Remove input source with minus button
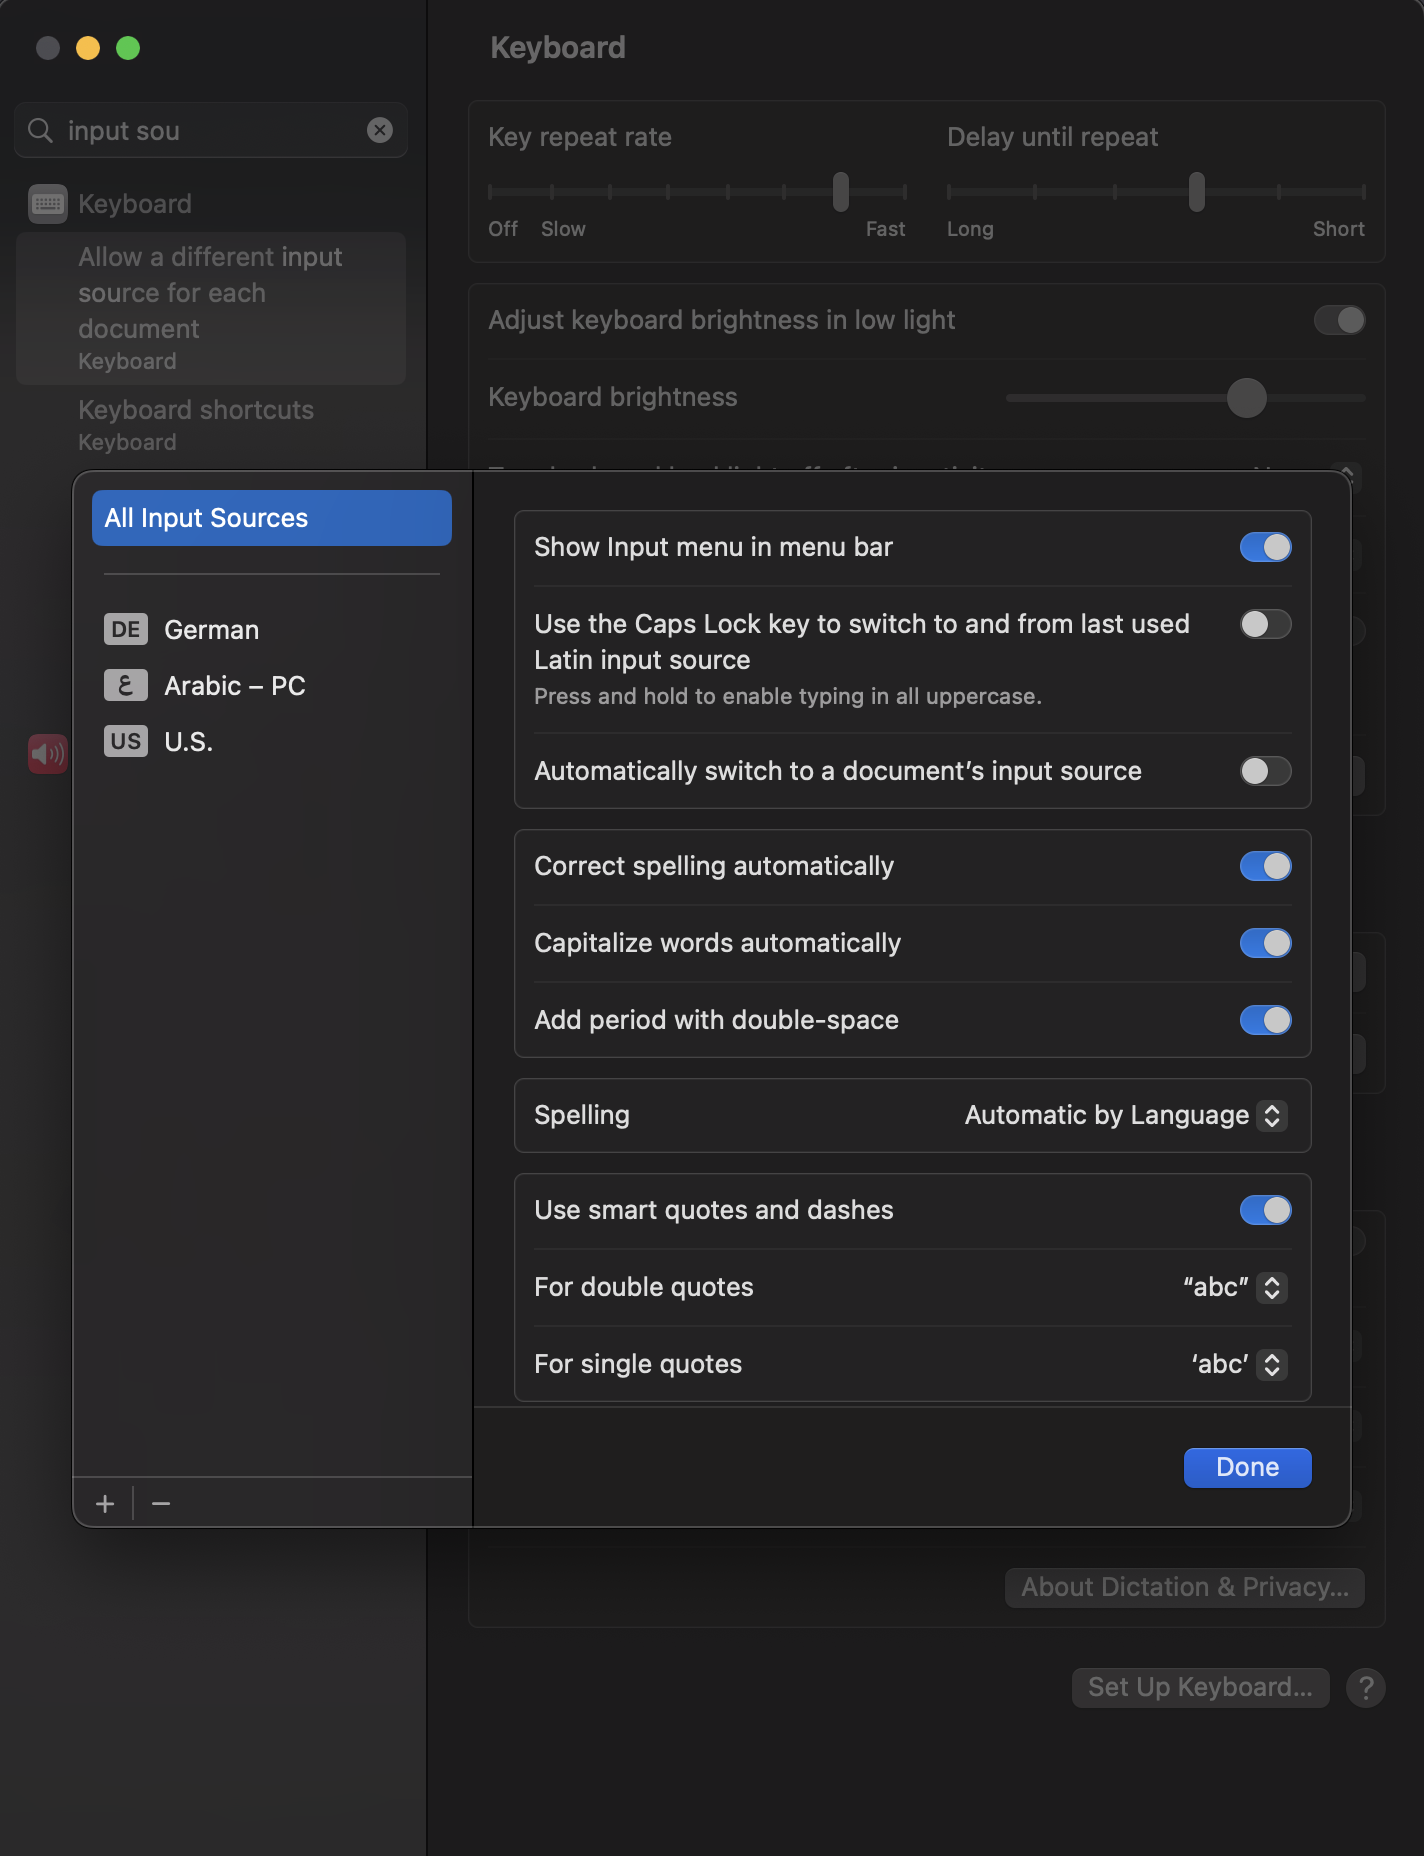This screenshot has height=1856, width=1424. coord(161,1504)
